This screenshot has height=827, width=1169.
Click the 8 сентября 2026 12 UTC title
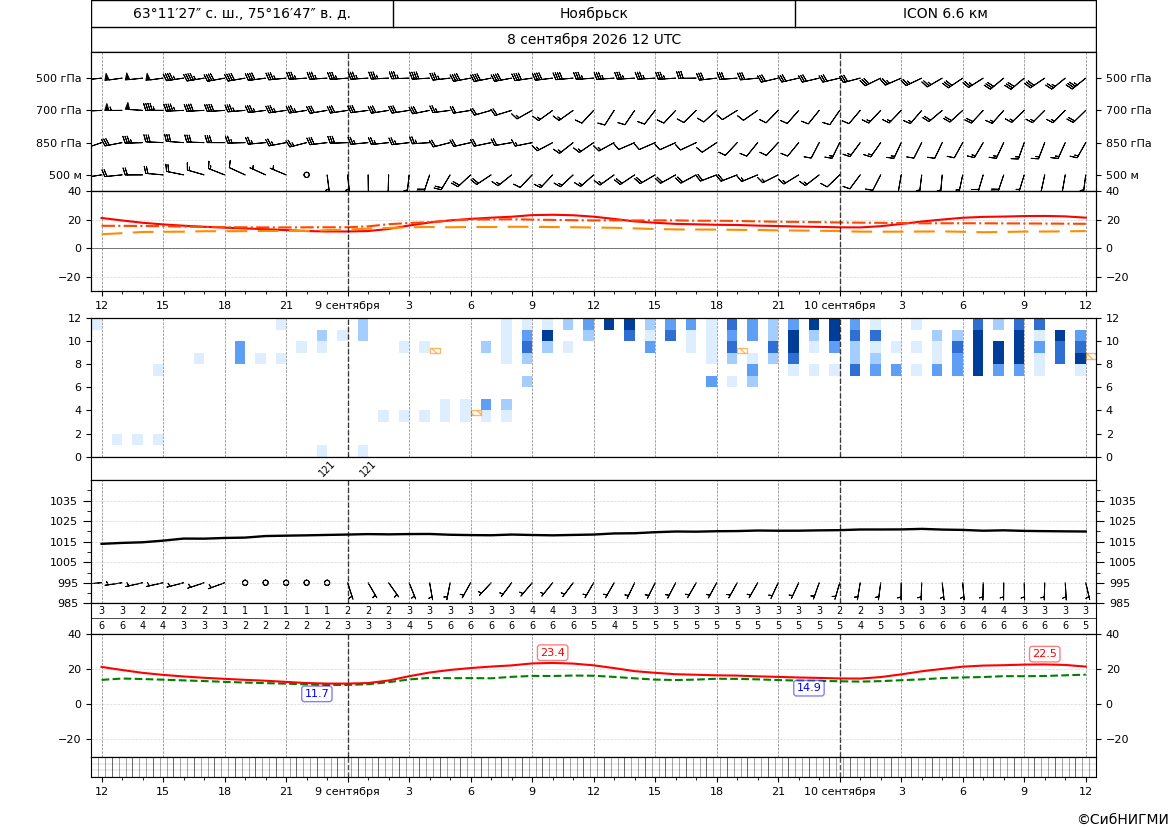594,40
